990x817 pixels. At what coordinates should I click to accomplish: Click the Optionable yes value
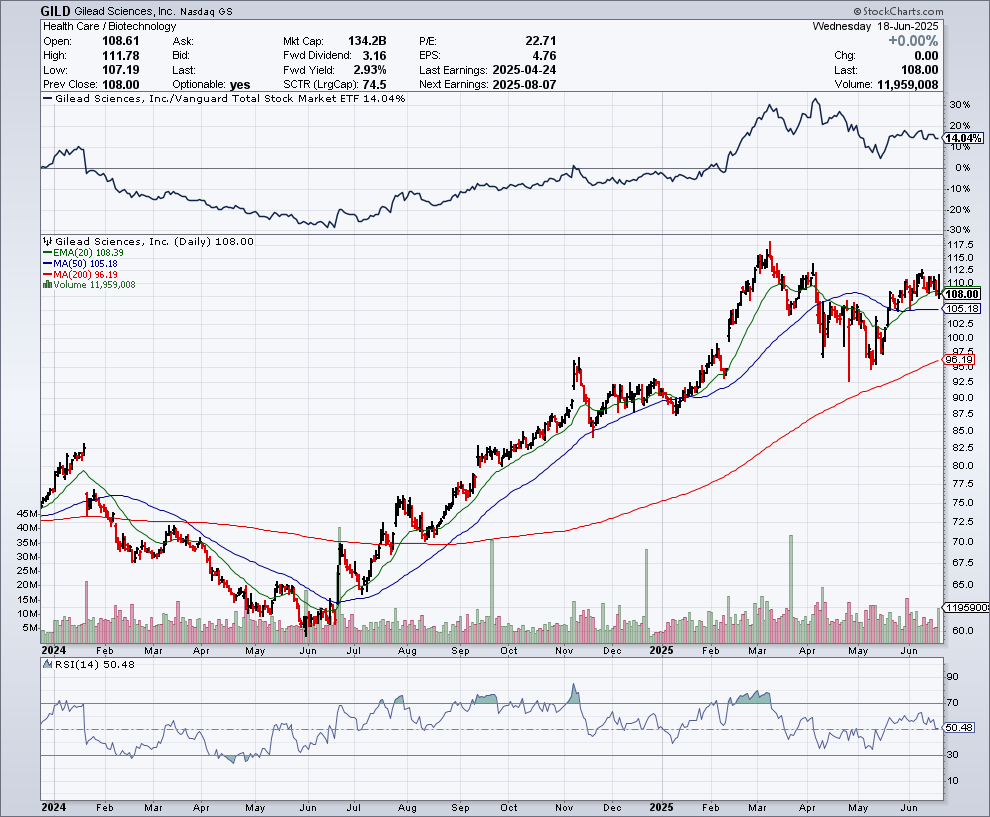[x=240, y=85]
